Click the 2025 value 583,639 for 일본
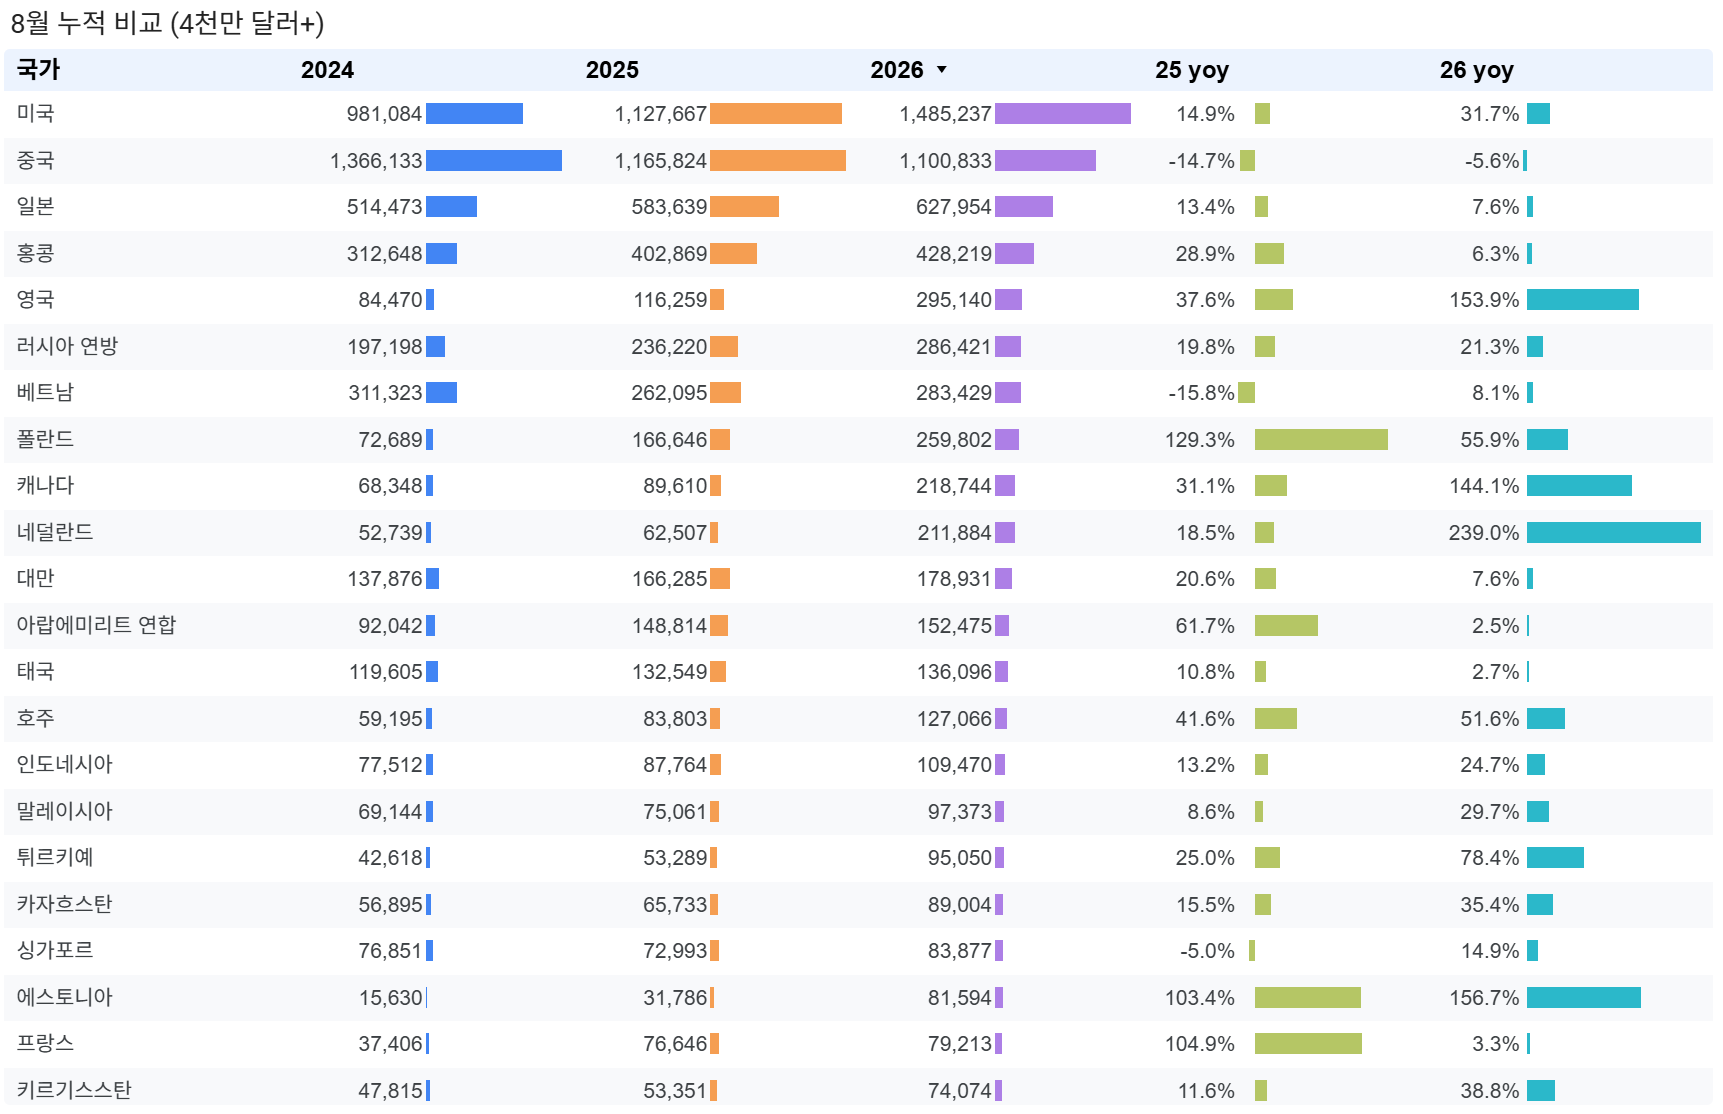 (670, 207)
